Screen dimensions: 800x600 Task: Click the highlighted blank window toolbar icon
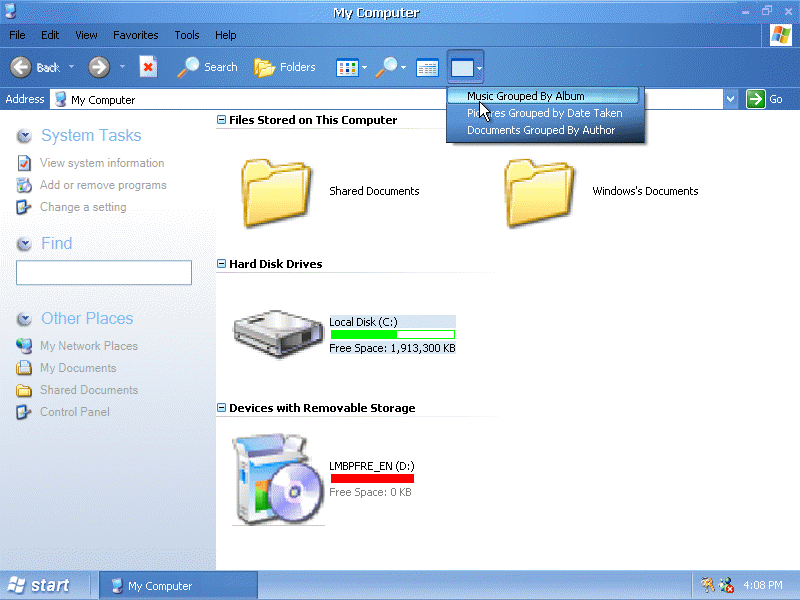coord(462,67)
